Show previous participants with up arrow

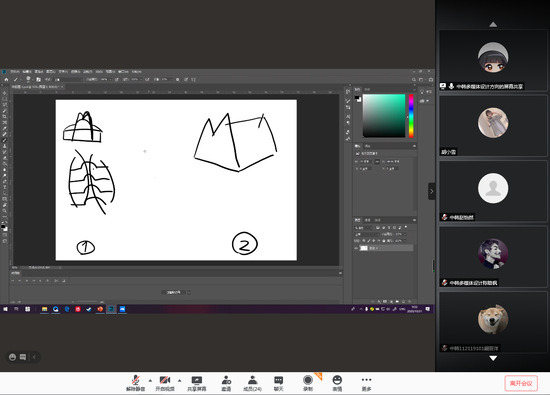493,24
